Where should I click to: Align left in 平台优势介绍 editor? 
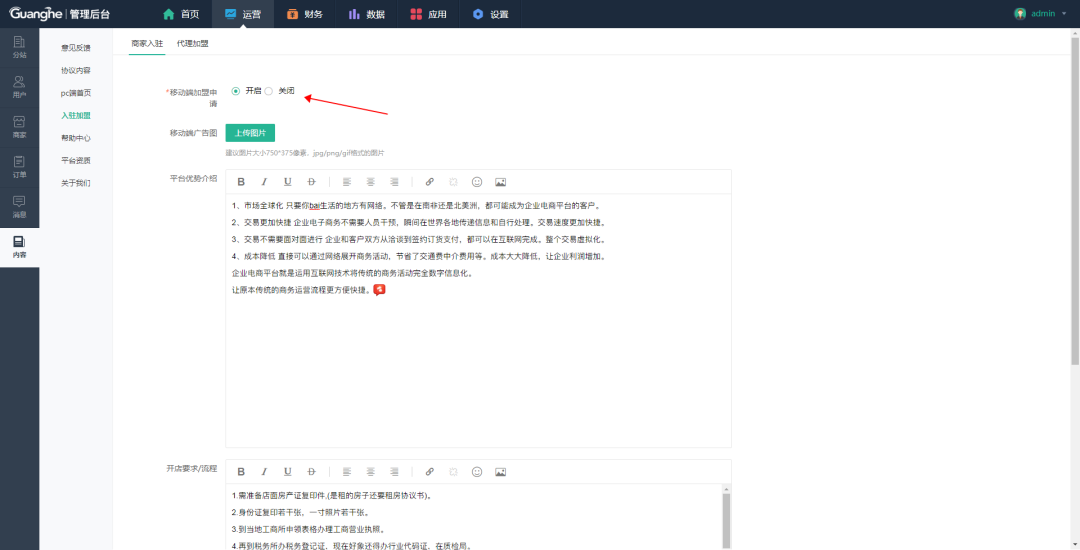347,182
